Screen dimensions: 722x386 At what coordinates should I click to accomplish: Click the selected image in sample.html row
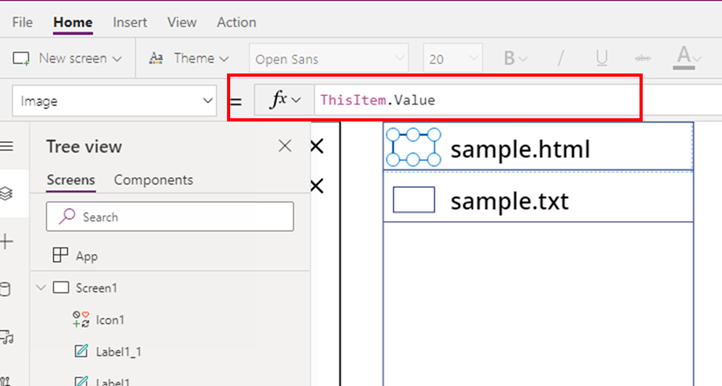(x=413, y=147)
